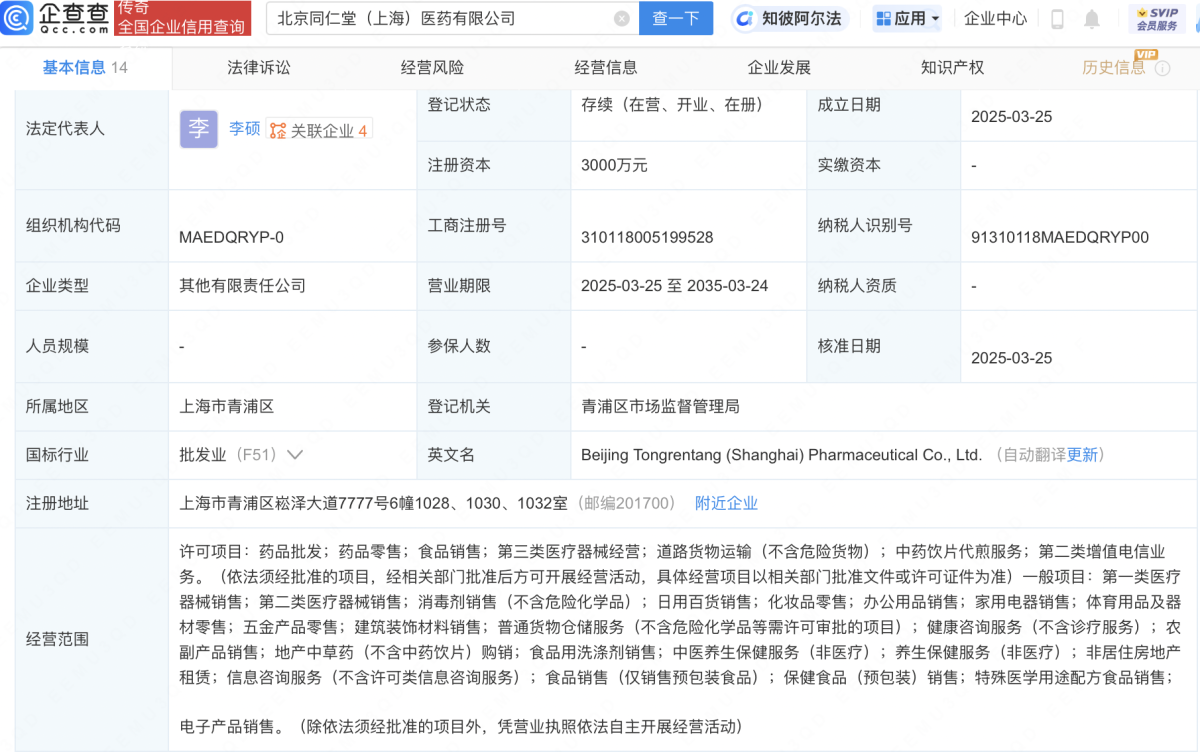Select registration status 存续（在营、开业、在册）
The height and width of the screenshot is (752, 1200).
pyautogui.click(x=676, y=104)
